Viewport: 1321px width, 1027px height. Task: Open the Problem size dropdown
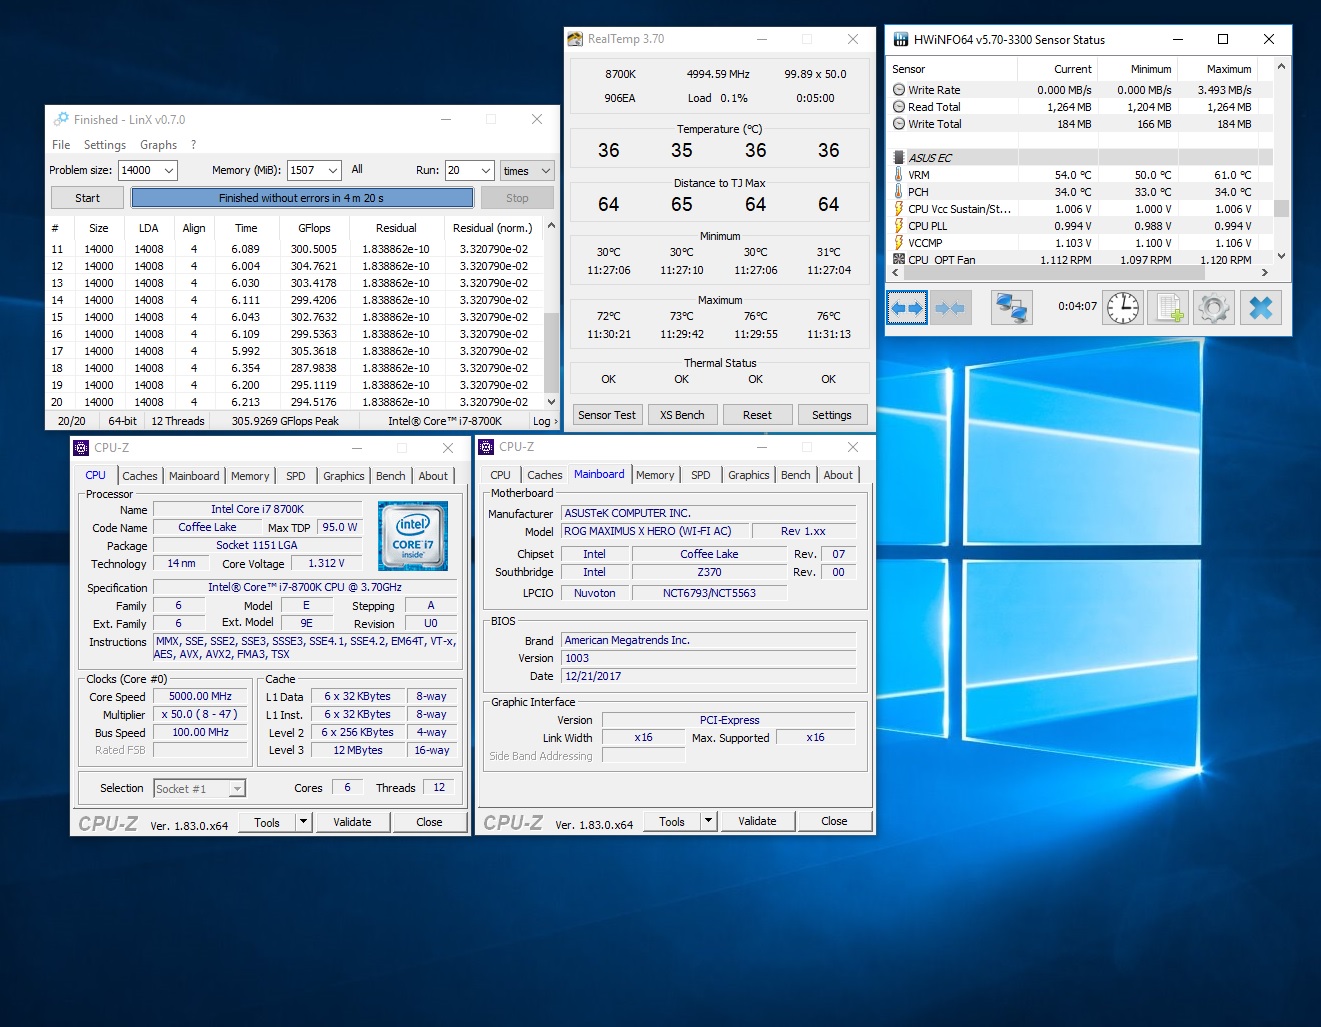(168, 171)
